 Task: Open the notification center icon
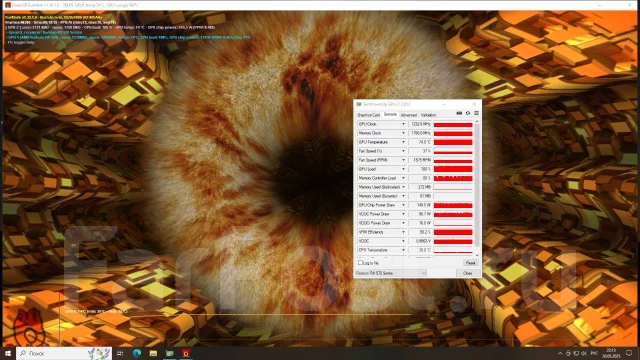point(629,353)
